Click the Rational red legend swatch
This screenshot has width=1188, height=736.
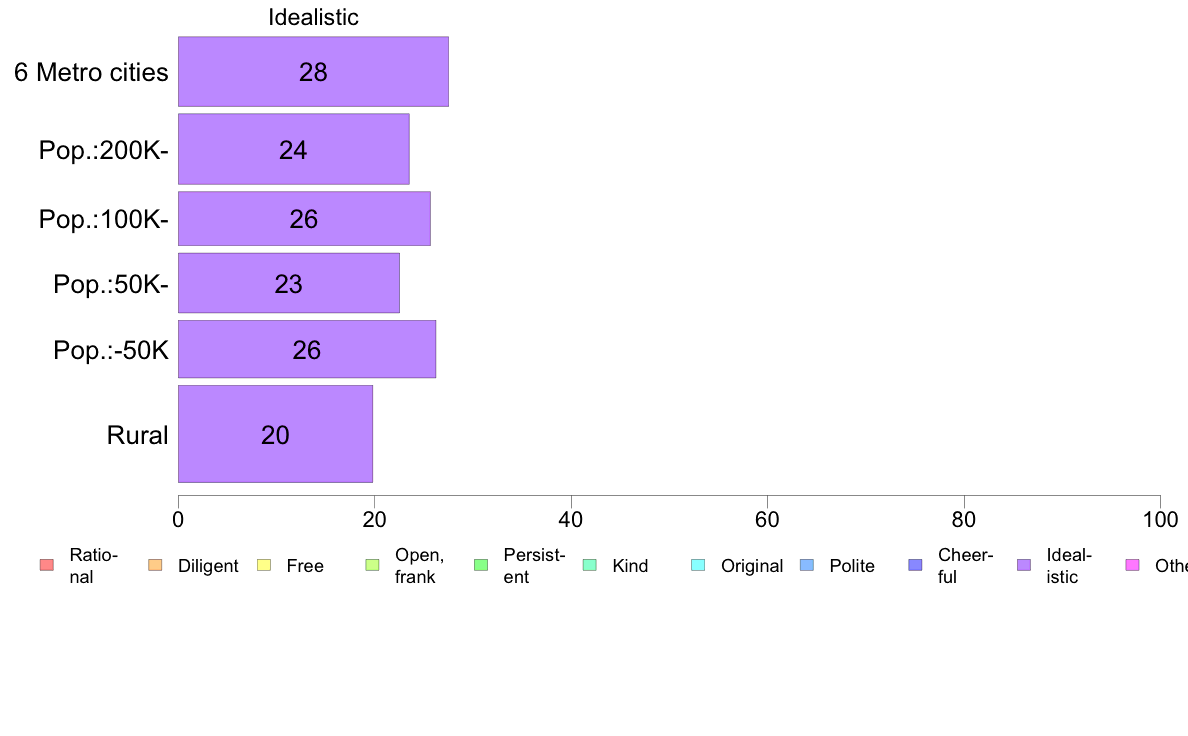click(47, 565)
